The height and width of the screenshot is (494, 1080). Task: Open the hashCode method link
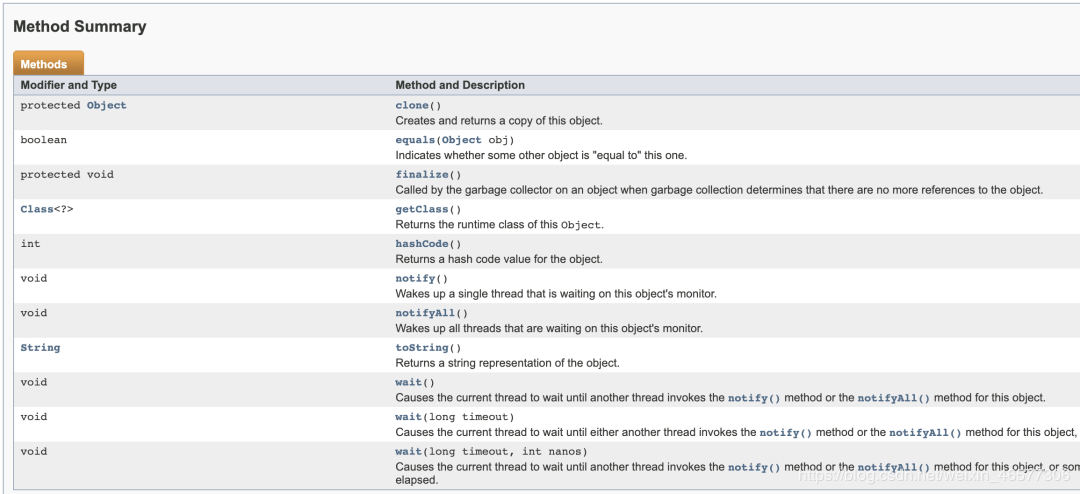[x=422, y=243]
